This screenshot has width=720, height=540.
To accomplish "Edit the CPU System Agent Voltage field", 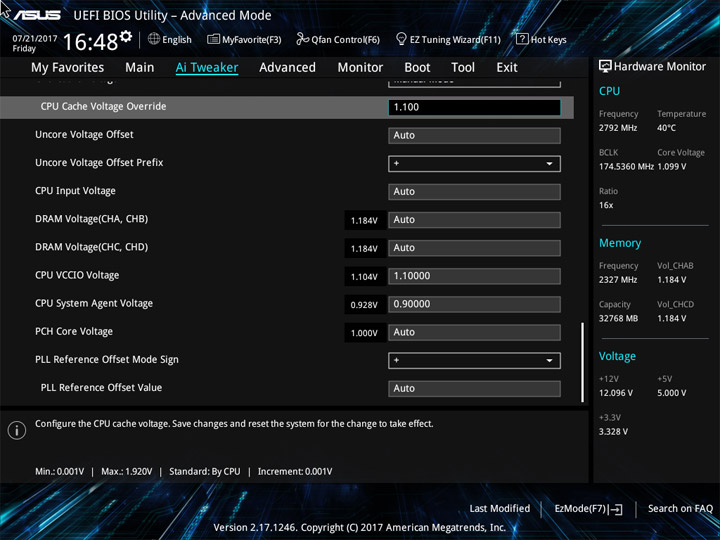I will [x=474, y=304].
